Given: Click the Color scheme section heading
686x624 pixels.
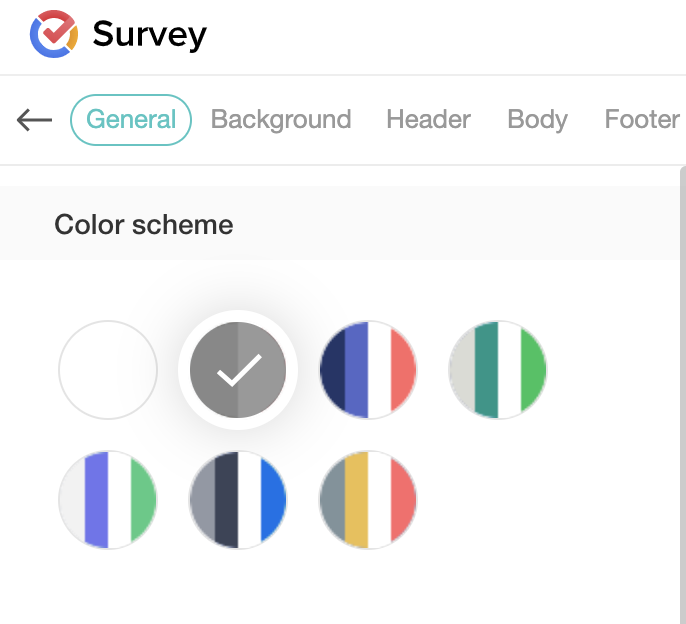Looking at the screenshot, I should click(144, 224).
